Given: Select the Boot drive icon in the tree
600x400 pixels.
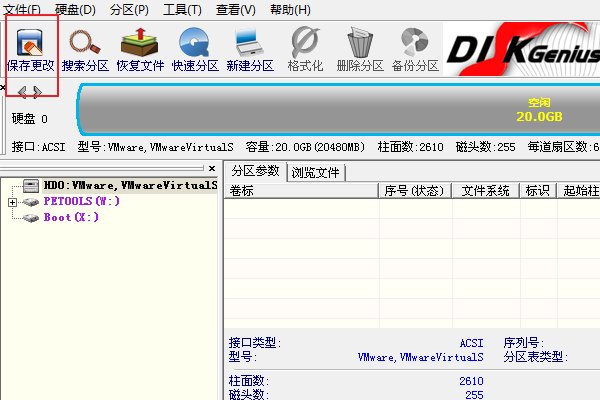Looking at the screenshot, I should pyautogui.click(x=31, y=218).
